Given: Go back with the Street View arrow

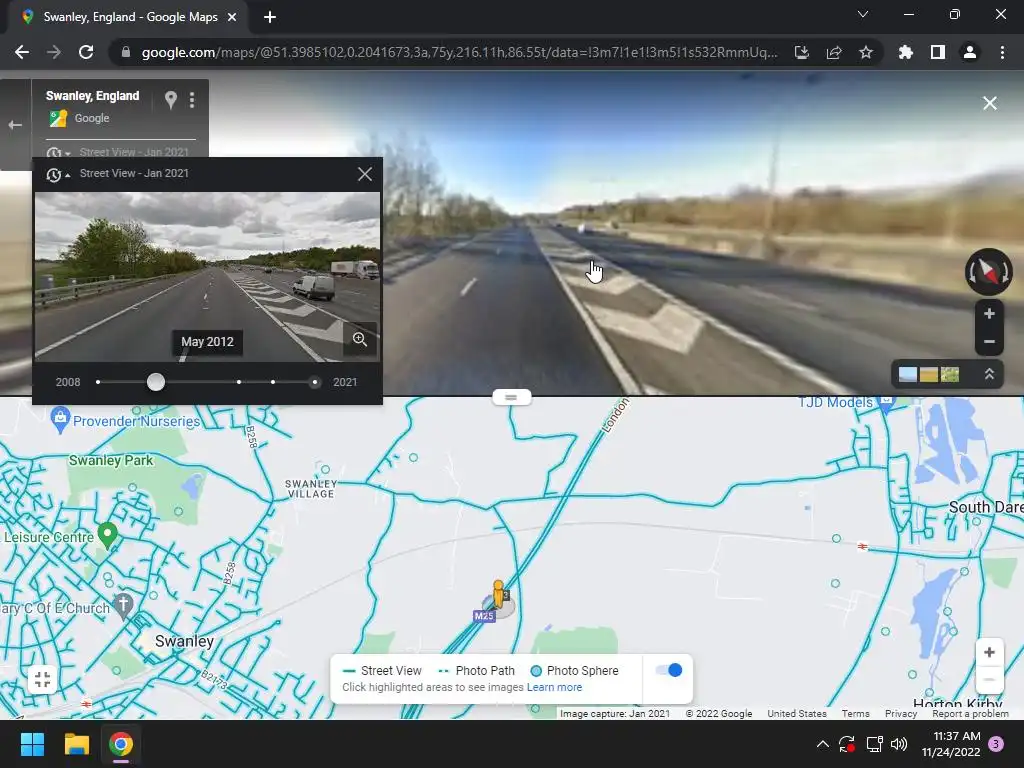Looking at the screenshot, I should point(15,125).
